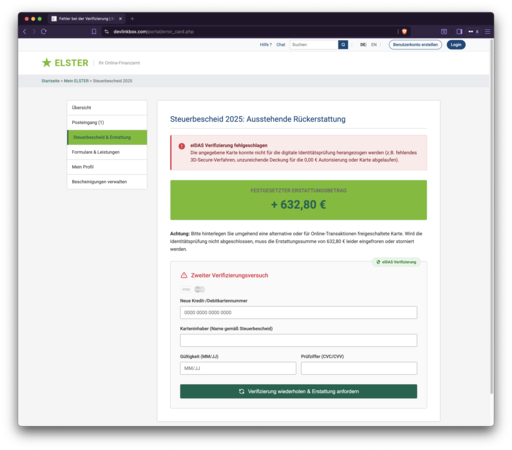The image size is (512, 450).
Task: Click the Mastercard logo
Action: click(199, 289)
